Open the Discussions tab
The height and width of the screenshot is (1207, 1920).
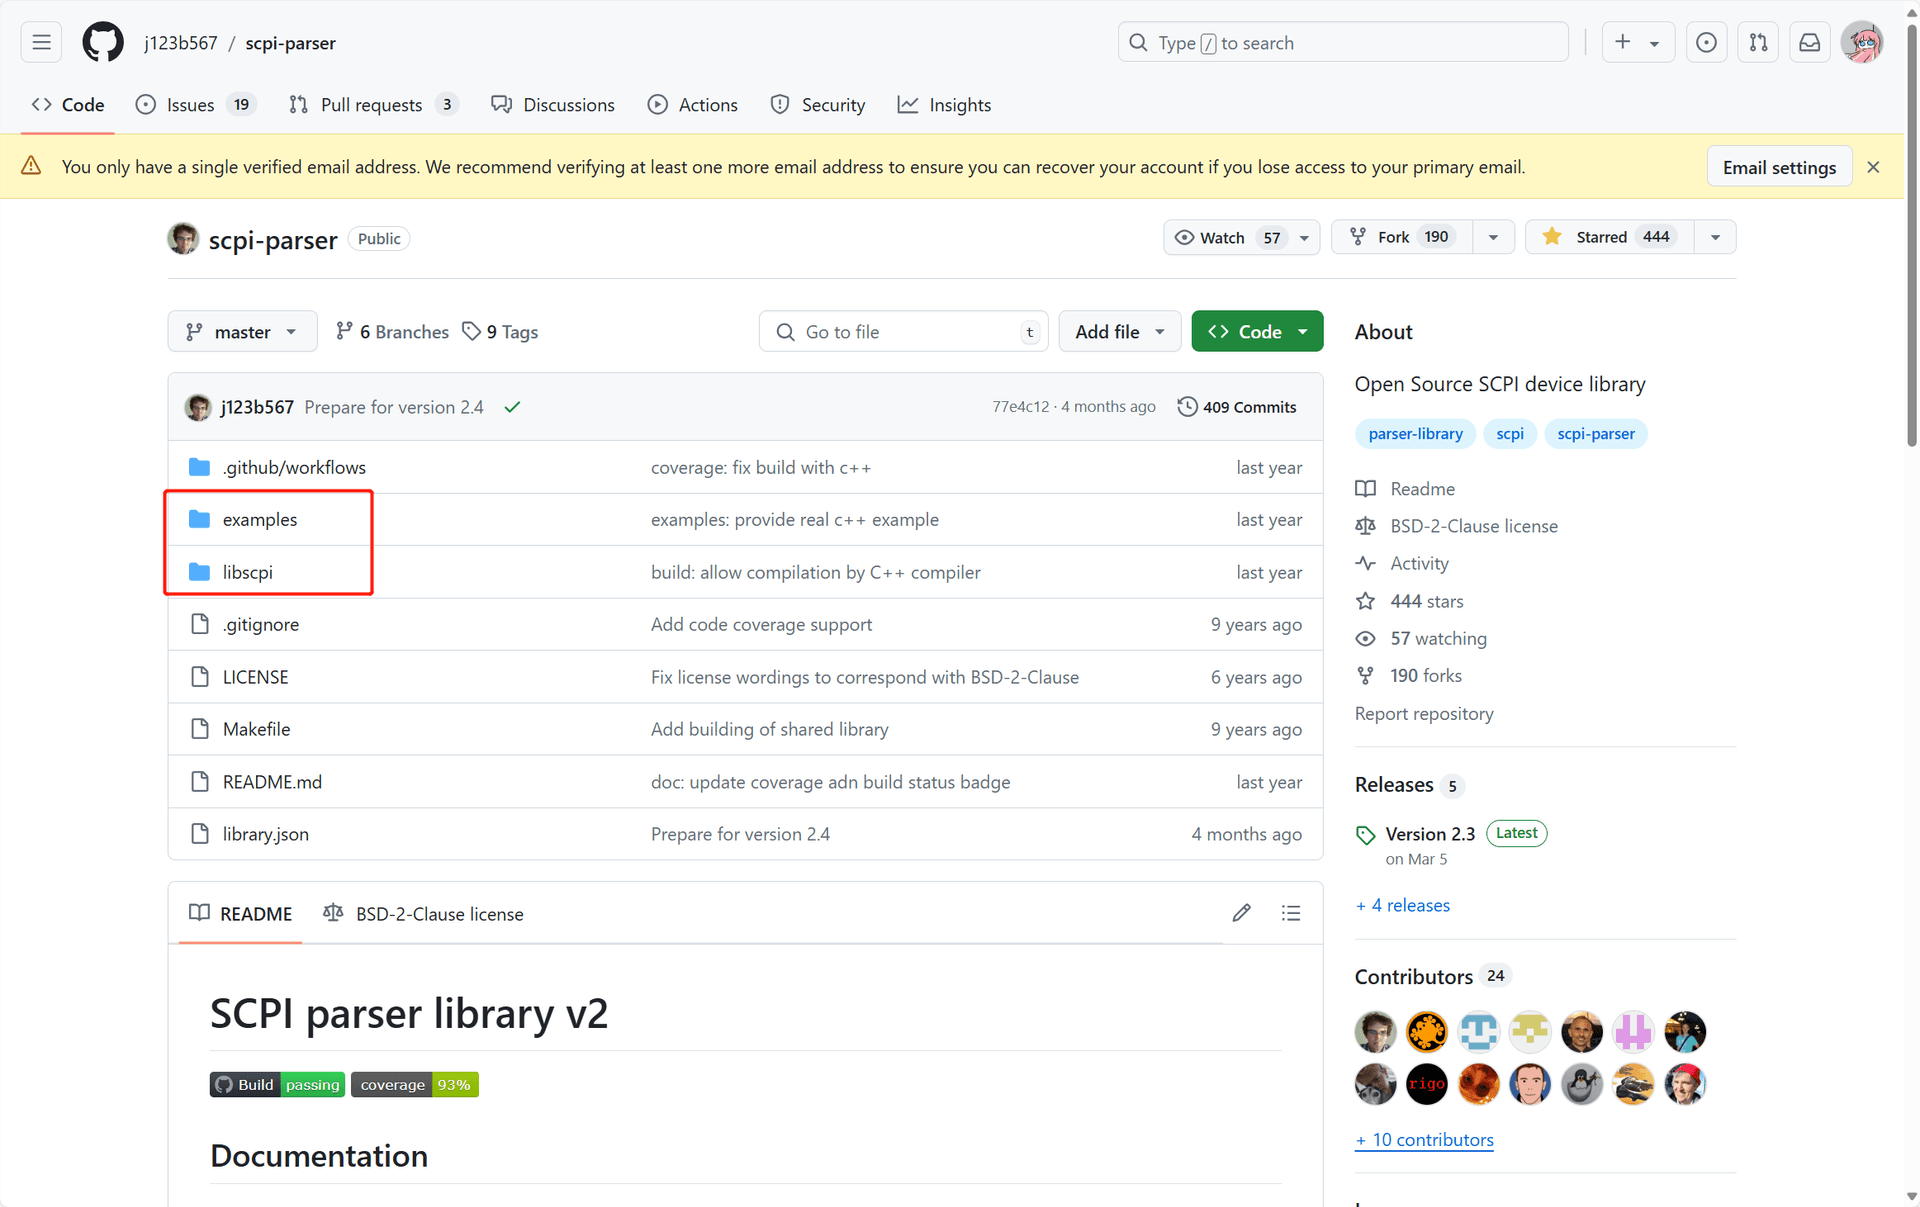[x=553, y=105]
